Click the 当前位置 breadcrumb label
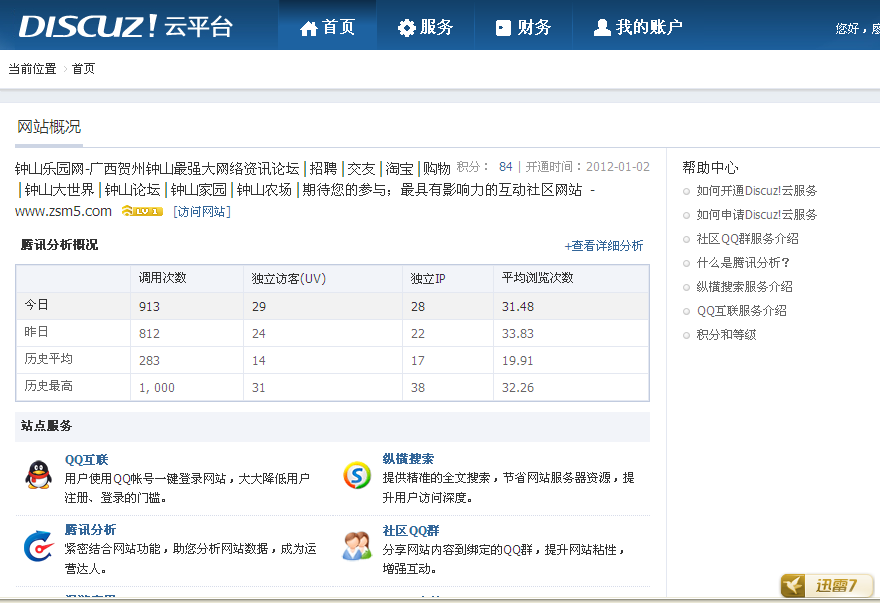The width and height of the screenshot is (880, 603). click(33, 68)
